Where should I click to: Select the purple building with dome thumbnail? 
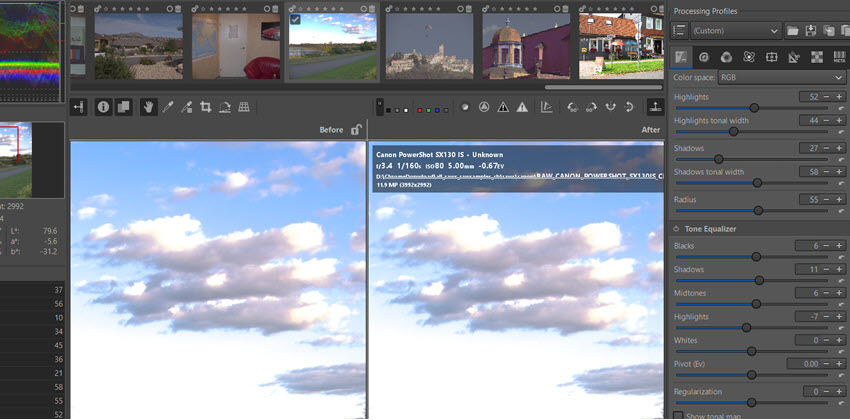pos(526,46)
